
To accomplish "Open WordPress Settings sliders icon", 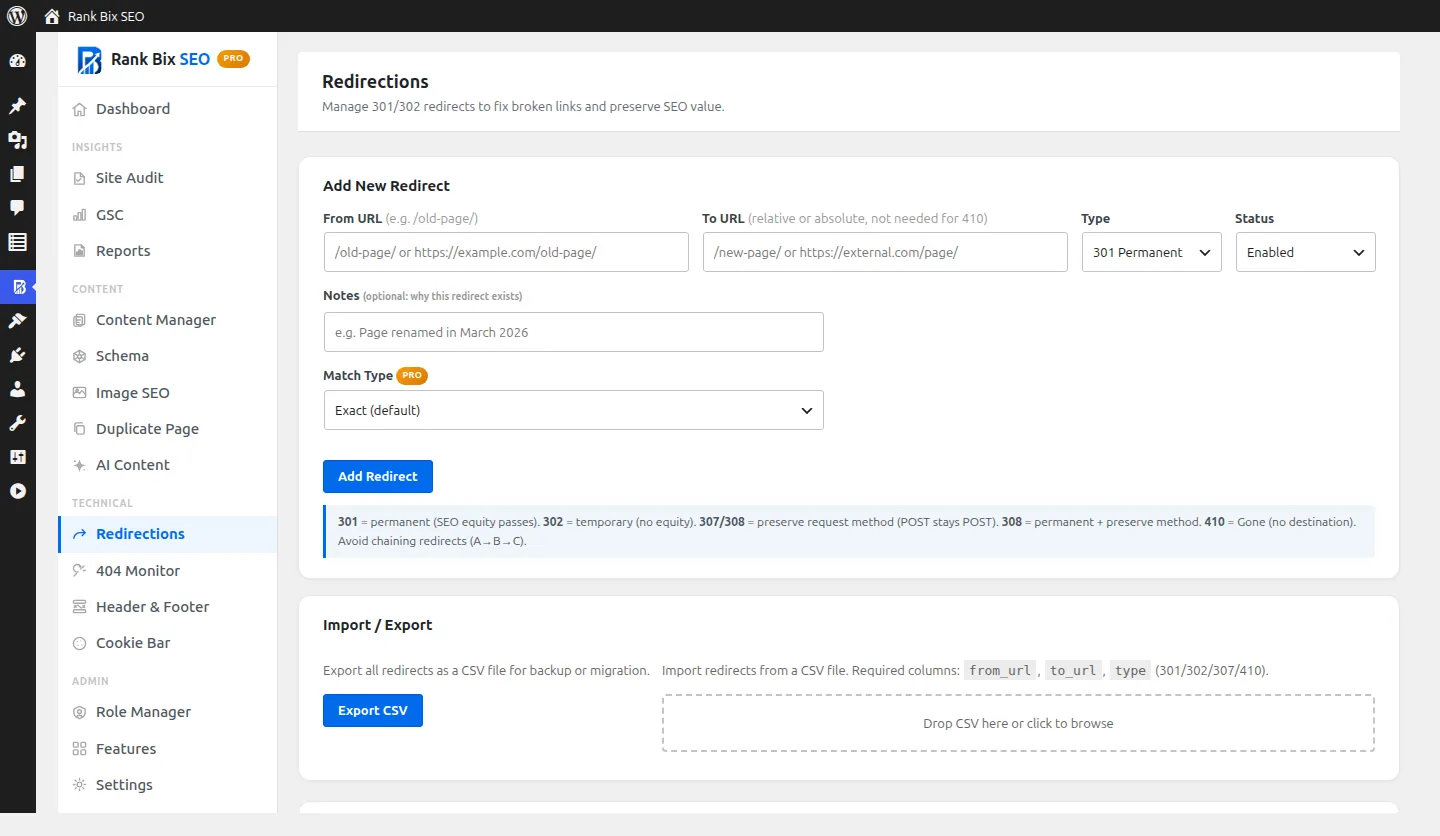I will (x=17, y=457).
